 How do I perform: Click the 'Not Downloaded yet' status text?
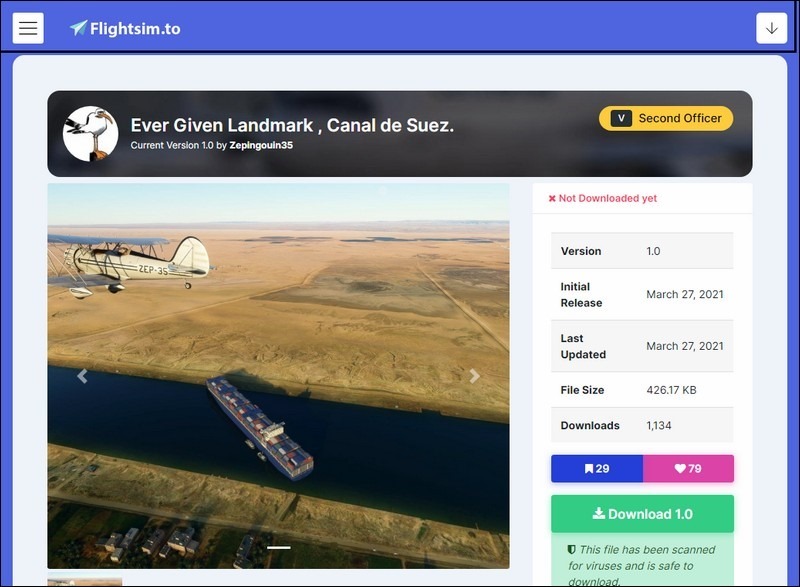tap(603, 198)
